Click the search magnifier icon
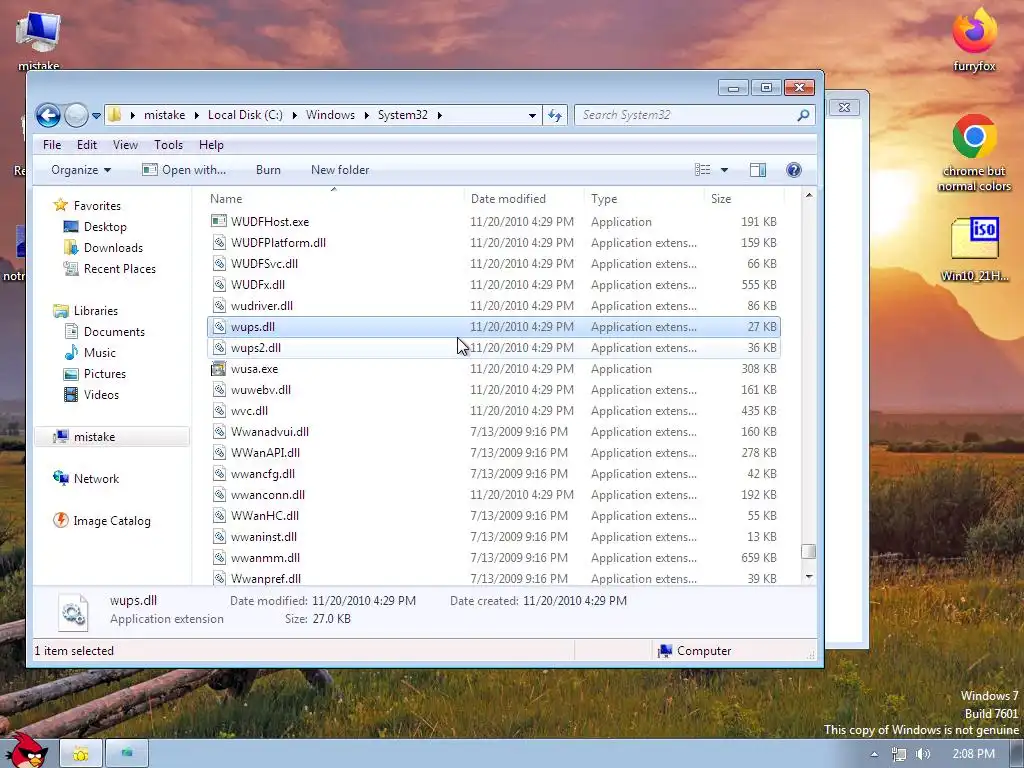The image size is (1024, 768). coord(803,116)
